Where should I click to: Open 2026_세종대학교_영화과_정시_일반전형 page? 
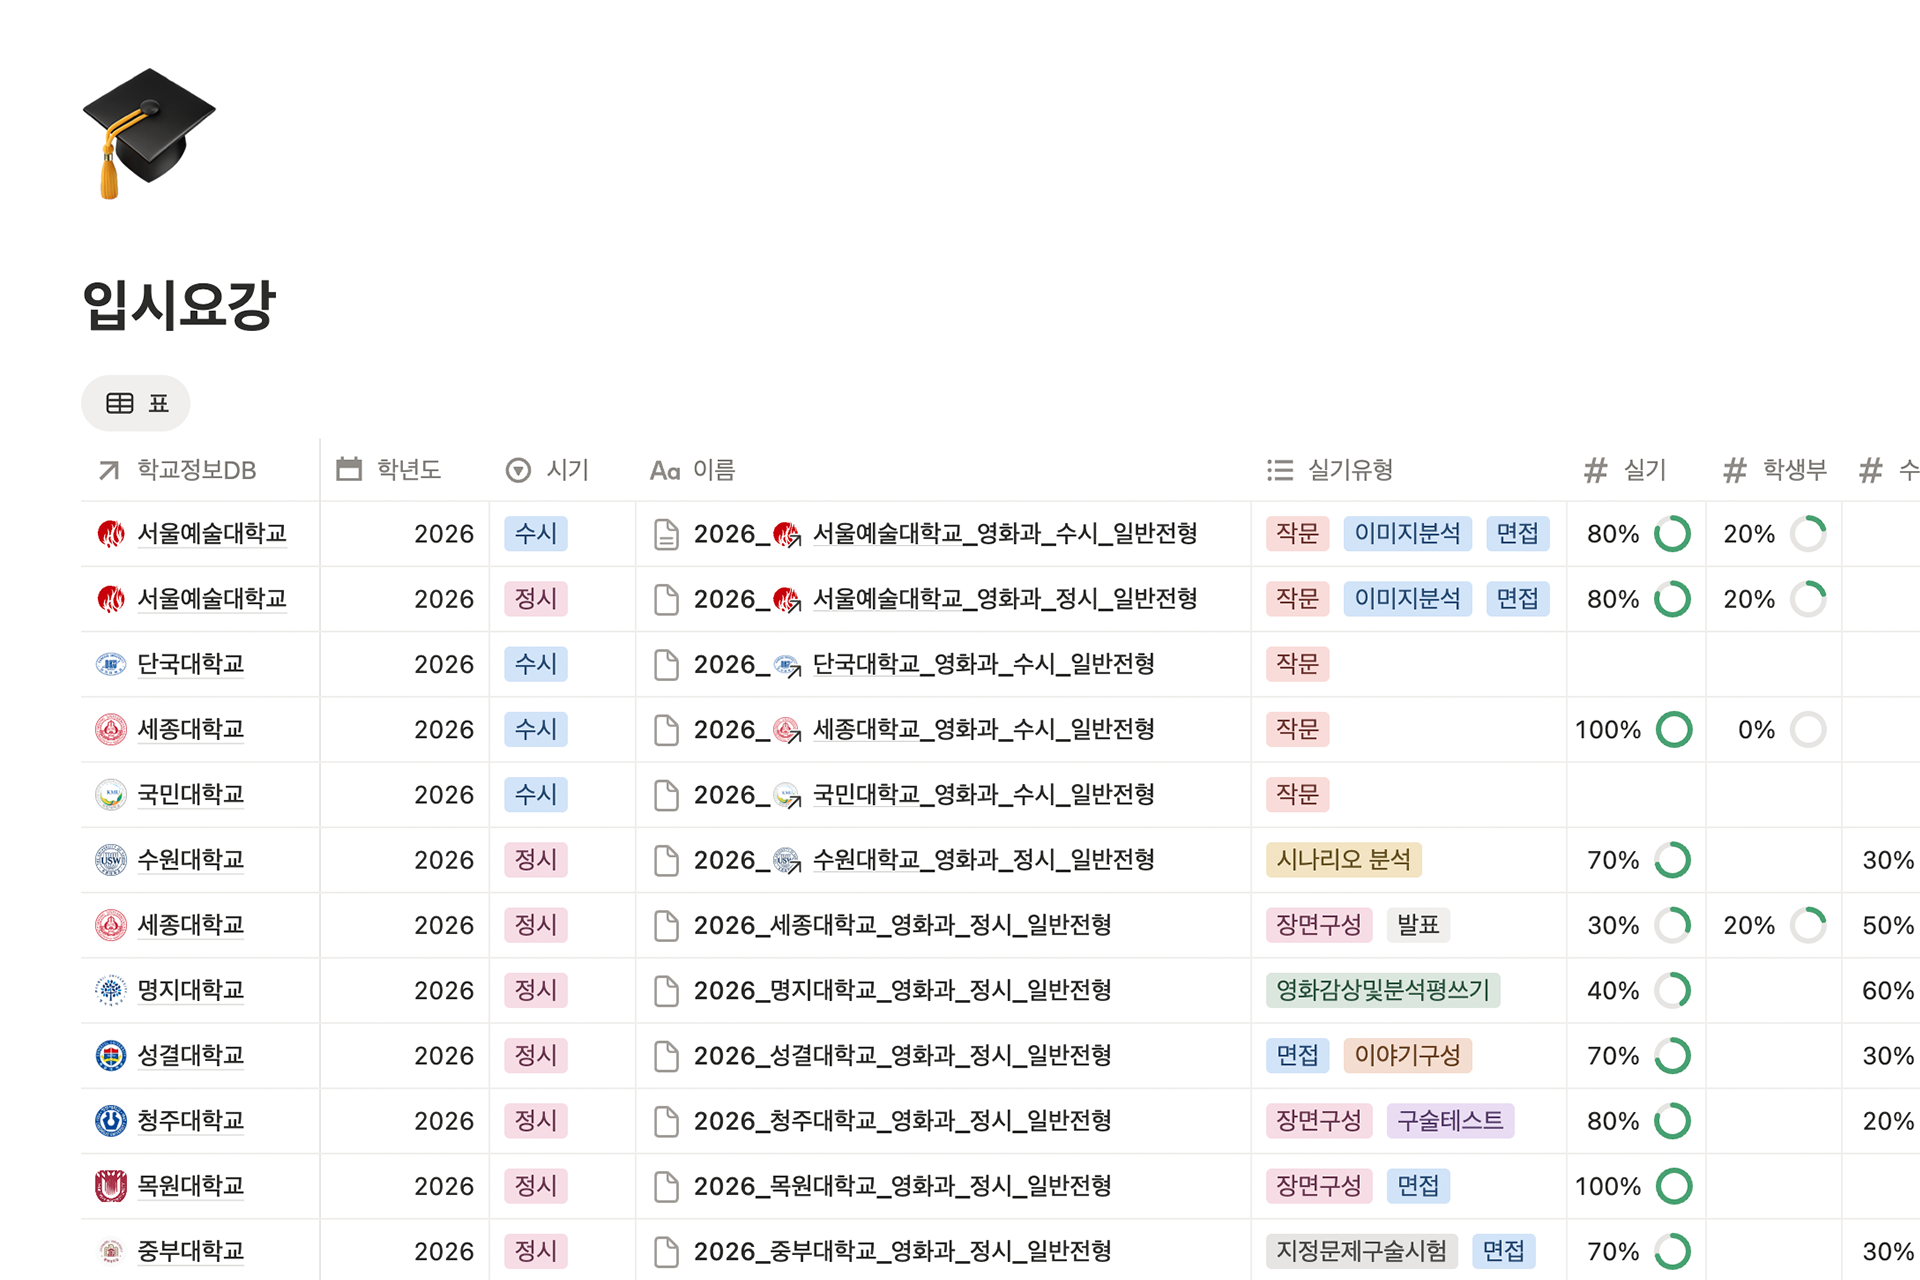tap(903, 925)
